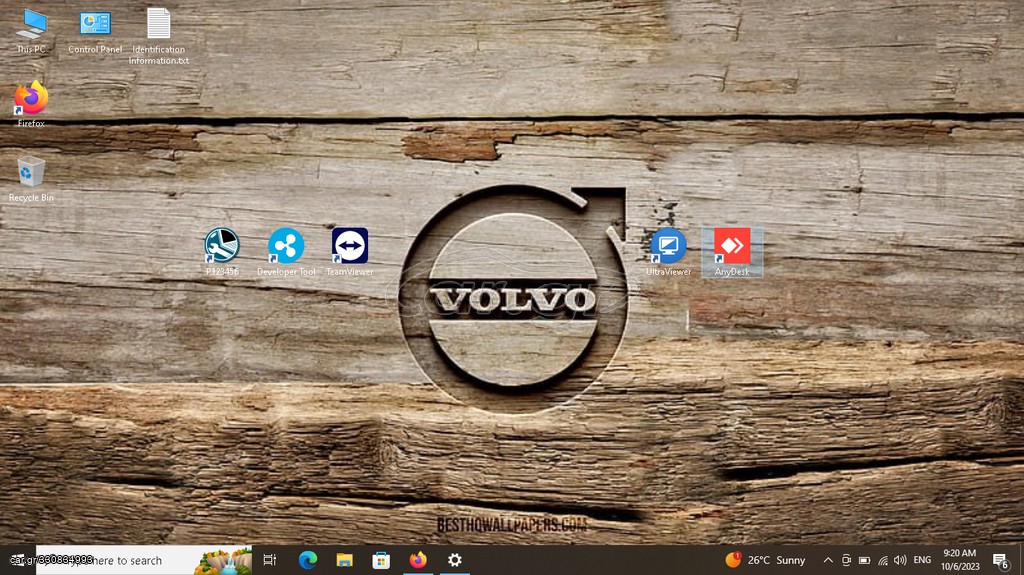
Task: Open File Explorer from the taskbar
Action: [344, 560]
